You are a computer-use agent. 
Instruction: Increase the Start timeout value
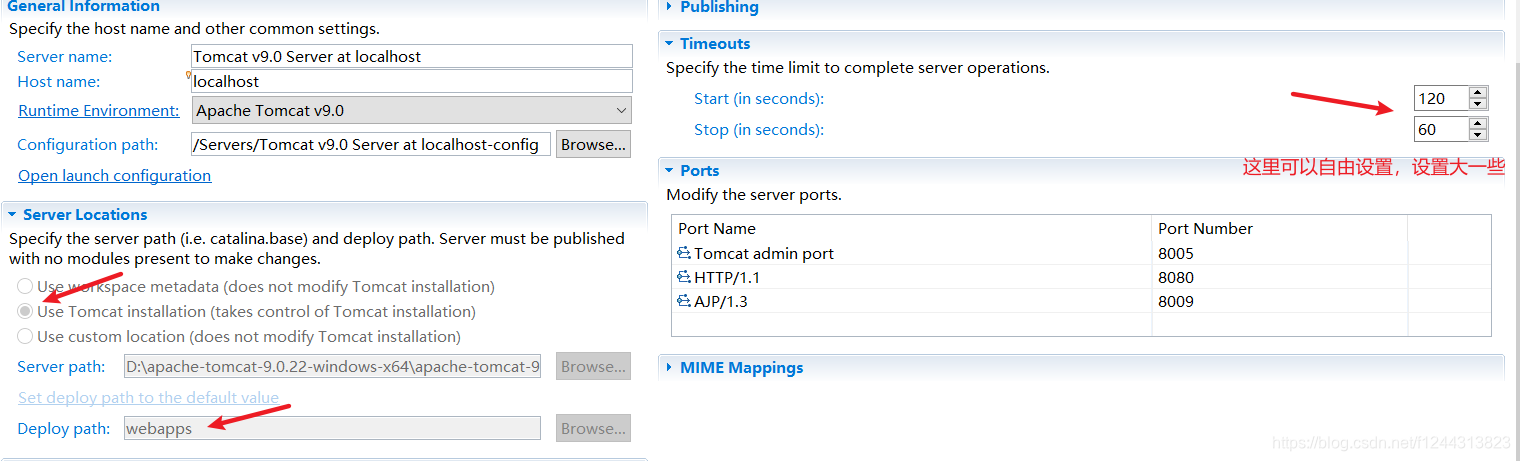1478,93
